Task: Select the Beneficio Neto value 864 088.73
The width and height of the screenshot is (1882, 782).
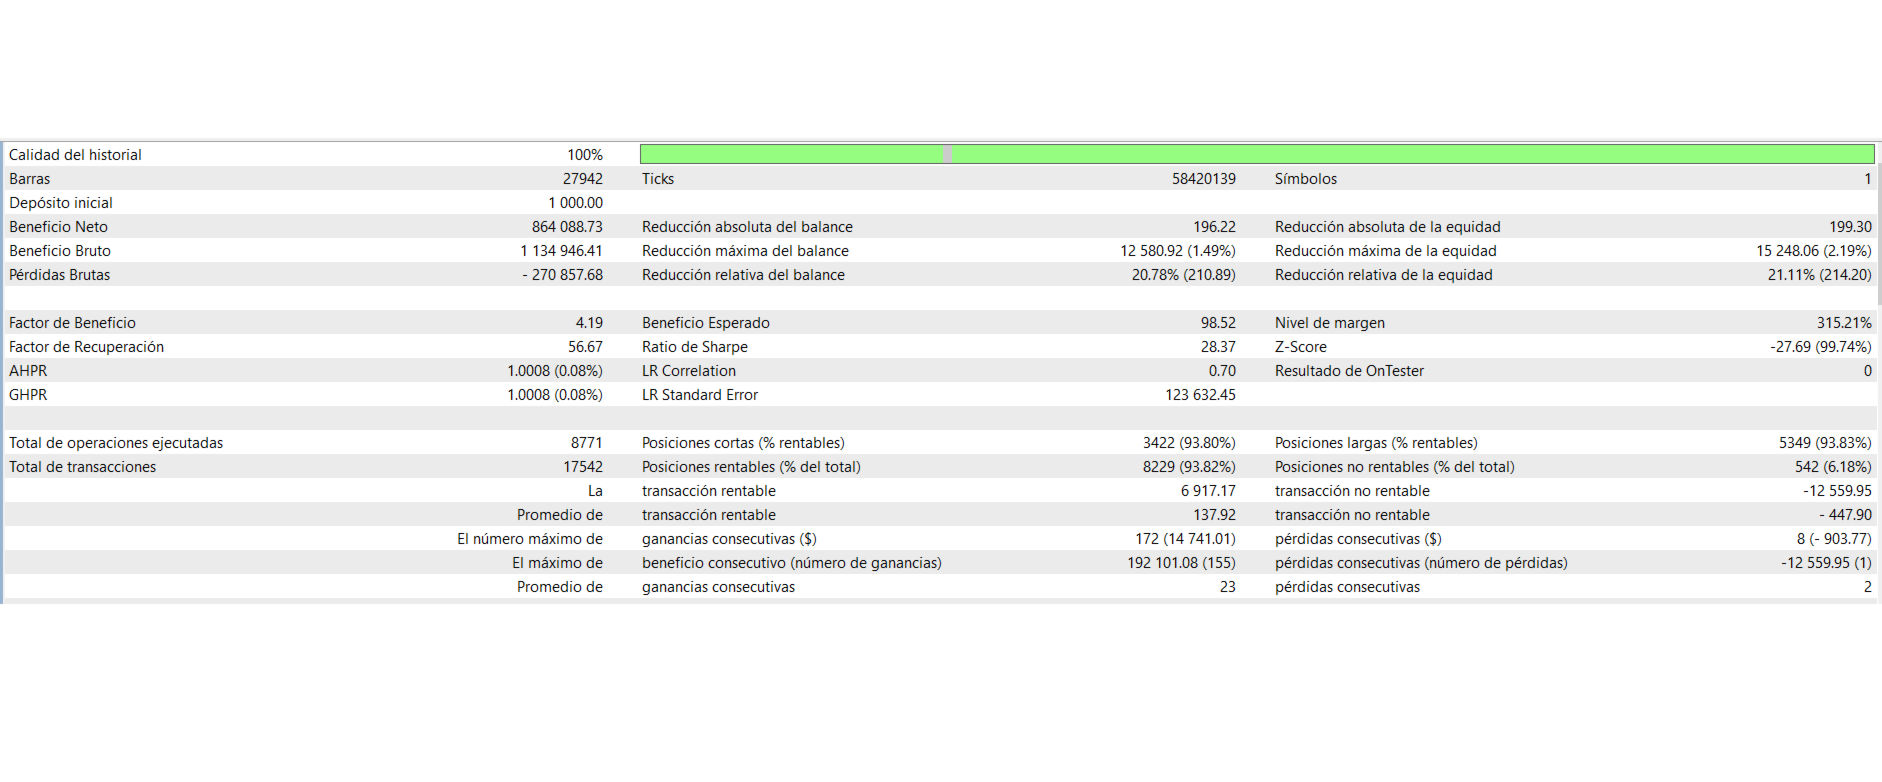Action: (567, 227)
